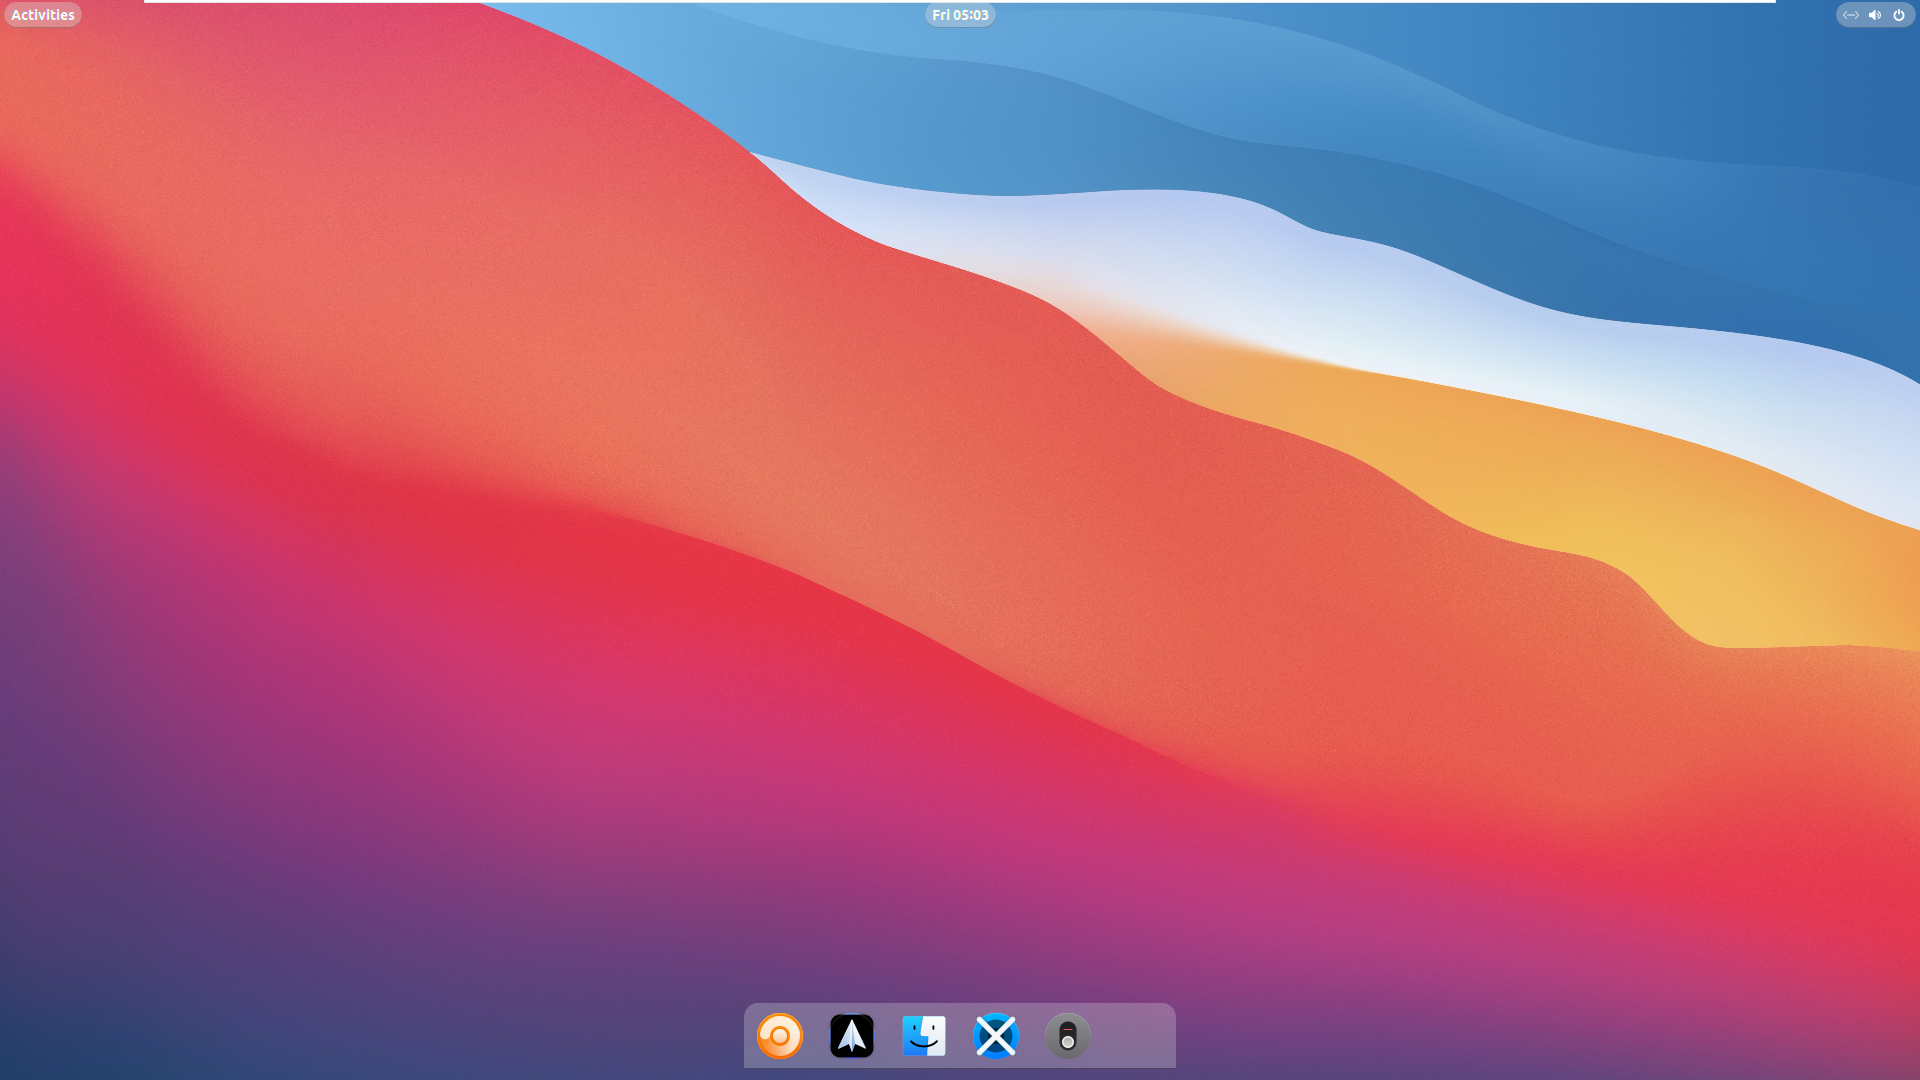The height and width of the screenshot is (1080, 1920).
Task: Open the Activities overview
Action: [43, 15]
